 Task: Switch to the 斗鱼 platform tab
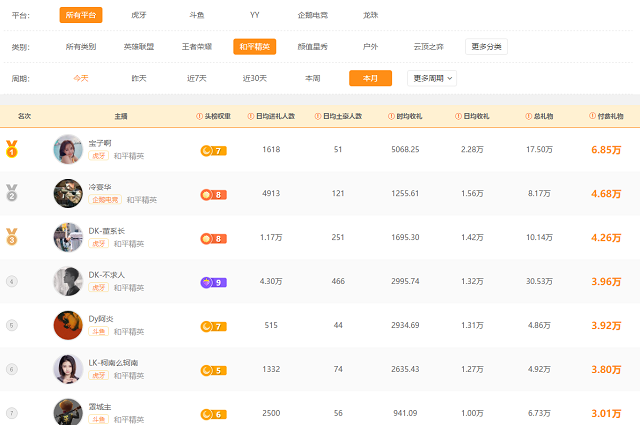tap(198, 16)
